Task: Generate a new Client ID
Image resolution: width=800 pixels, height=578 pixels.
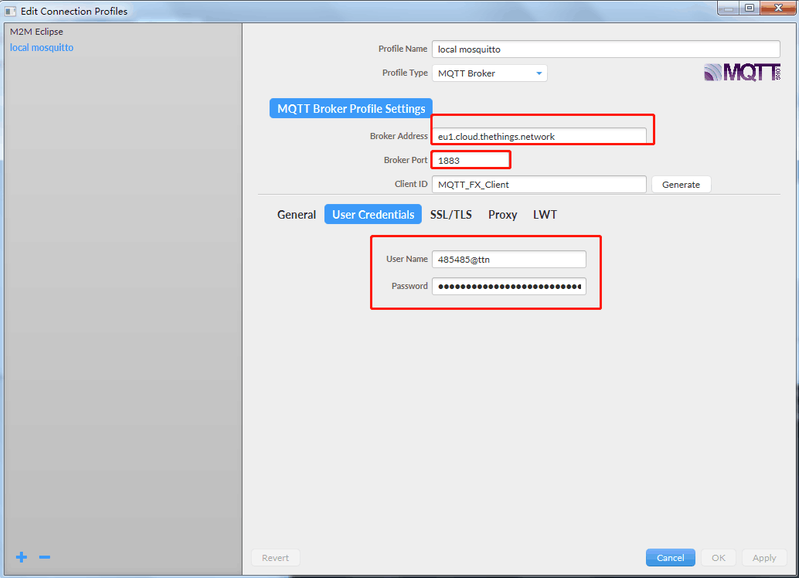Action: coord(681,185)
